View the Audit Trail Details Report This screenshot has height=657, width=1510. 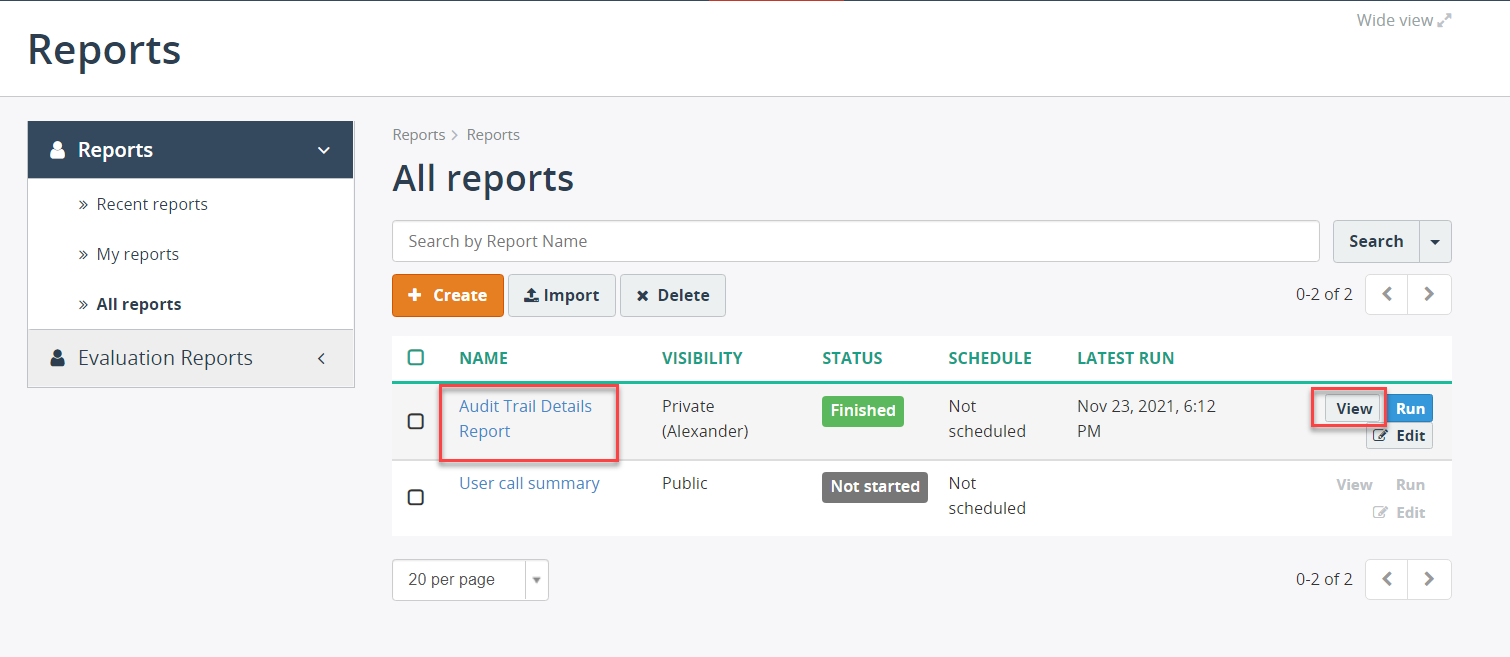point(1354,408)
